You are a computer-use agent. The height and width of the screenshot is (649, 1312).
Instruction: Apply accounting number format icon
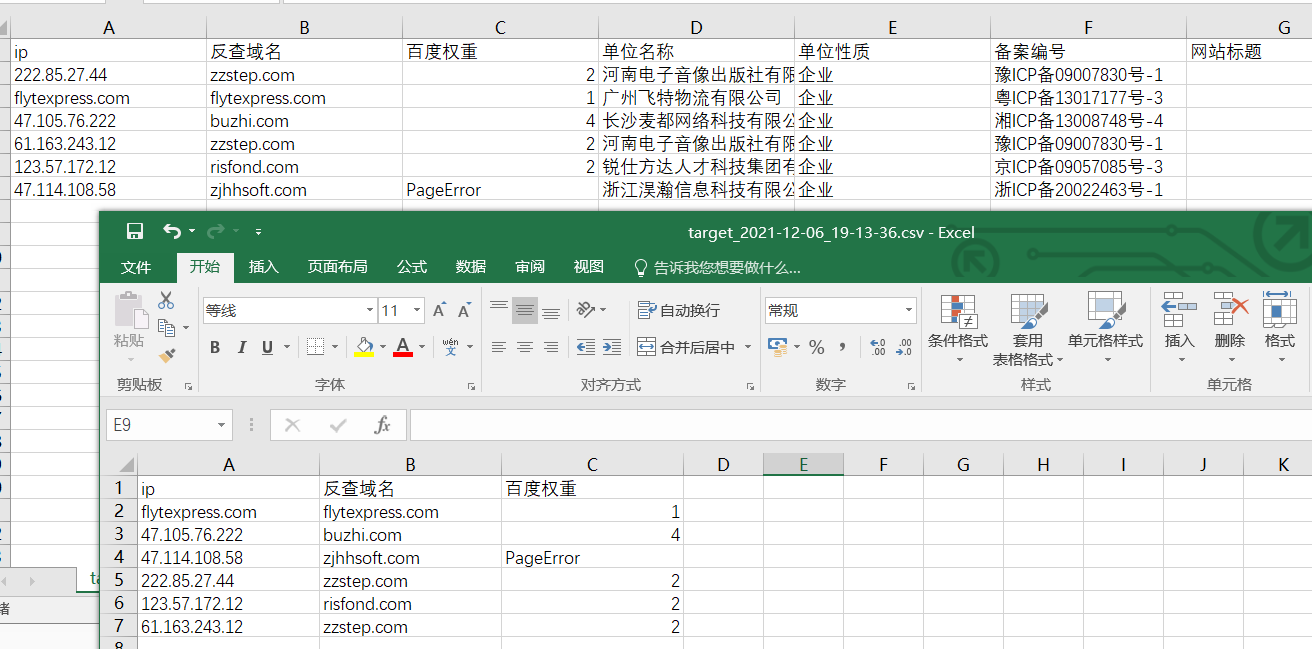coord(777,347)
